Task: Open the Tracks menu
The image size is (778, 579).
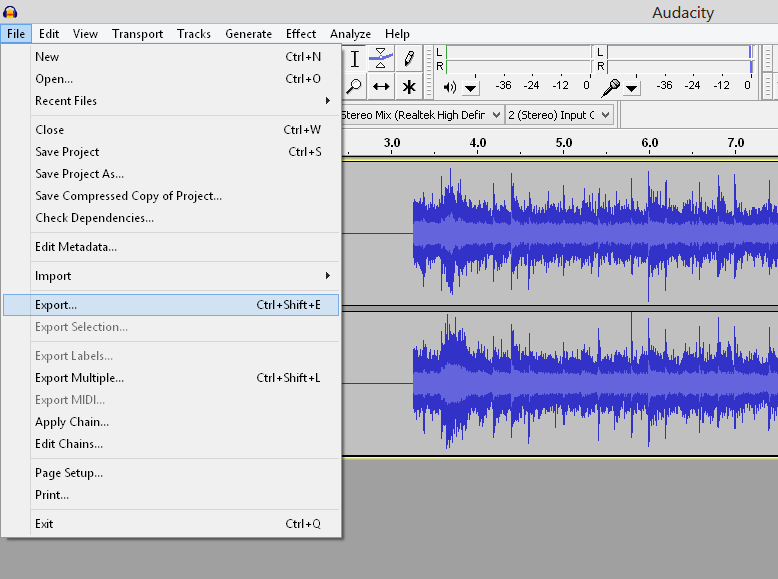Action: coord(194,34)
